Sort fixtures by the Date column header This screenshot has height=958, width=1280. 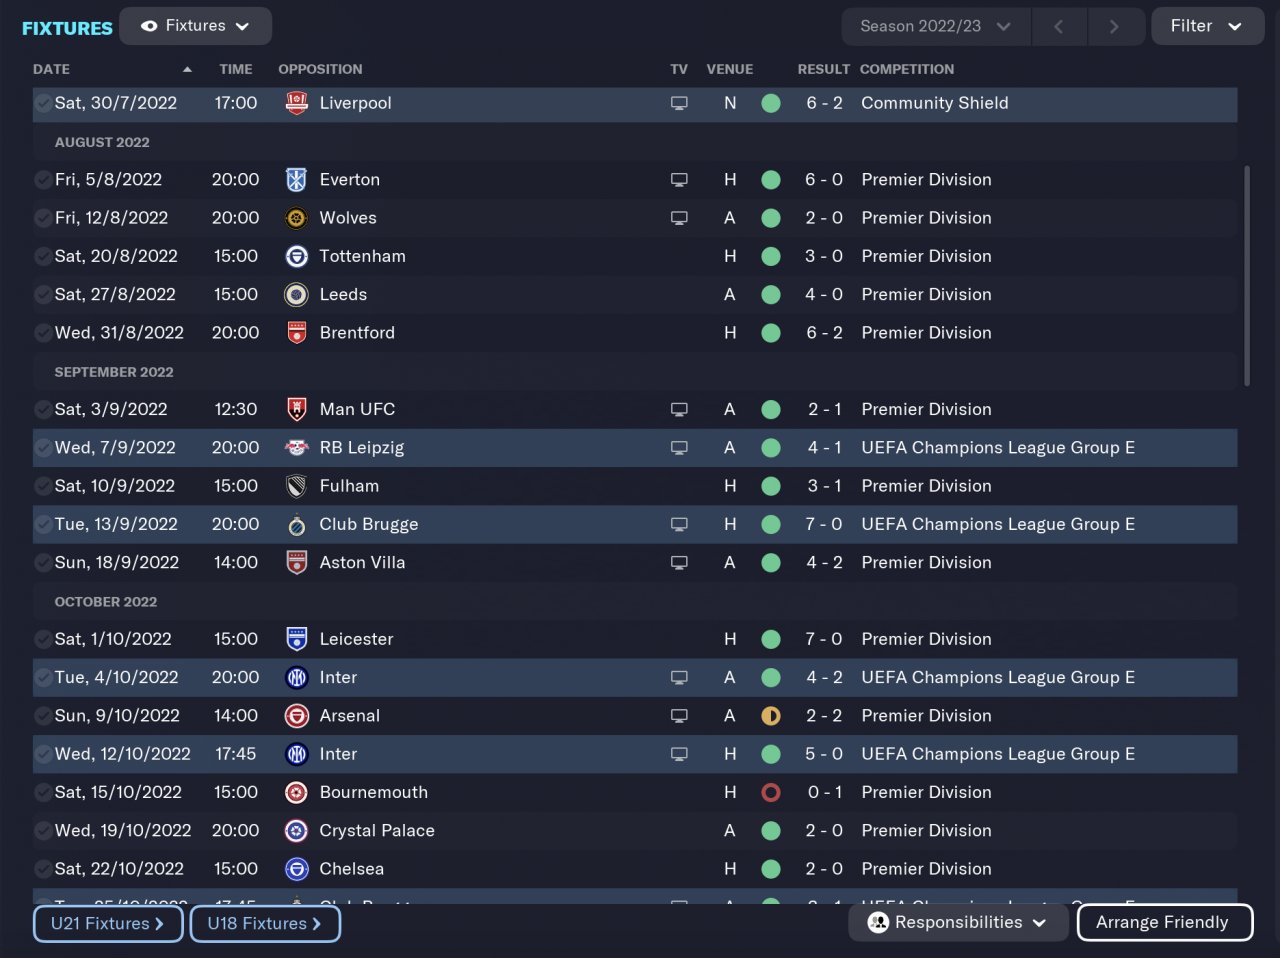52,69
